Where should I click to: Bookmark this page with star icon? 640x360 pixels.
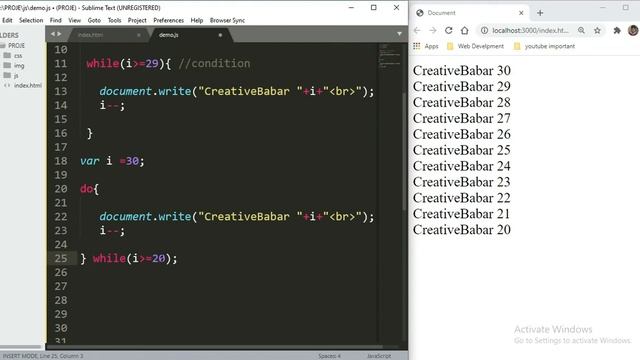coord(597,31)
